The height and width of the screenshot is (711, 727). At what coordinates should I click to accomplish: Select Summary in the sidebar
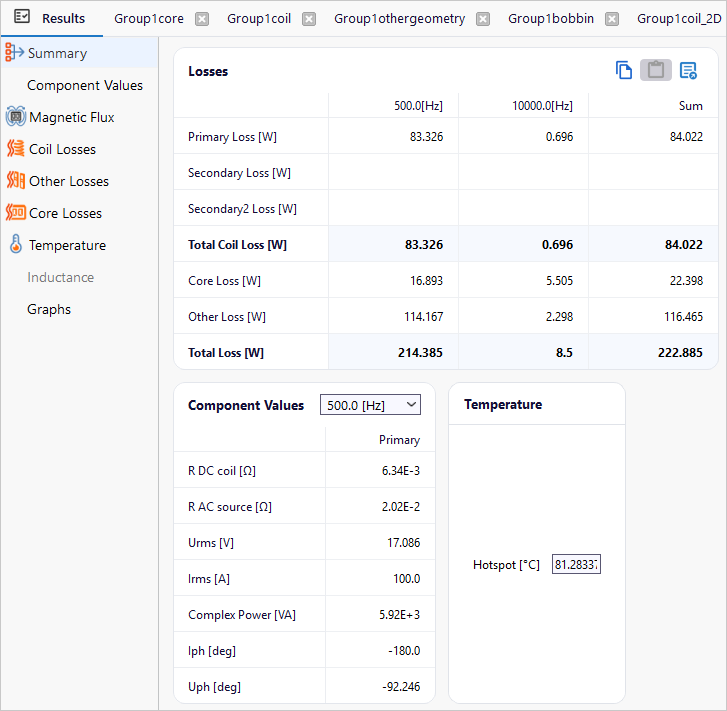click(79, 53)
